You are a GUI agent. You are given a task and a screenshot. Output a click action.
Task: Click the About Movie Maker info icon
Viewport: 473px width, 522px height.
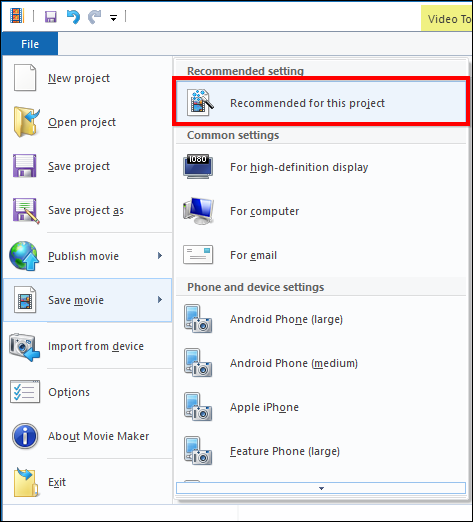coord(25,436)
